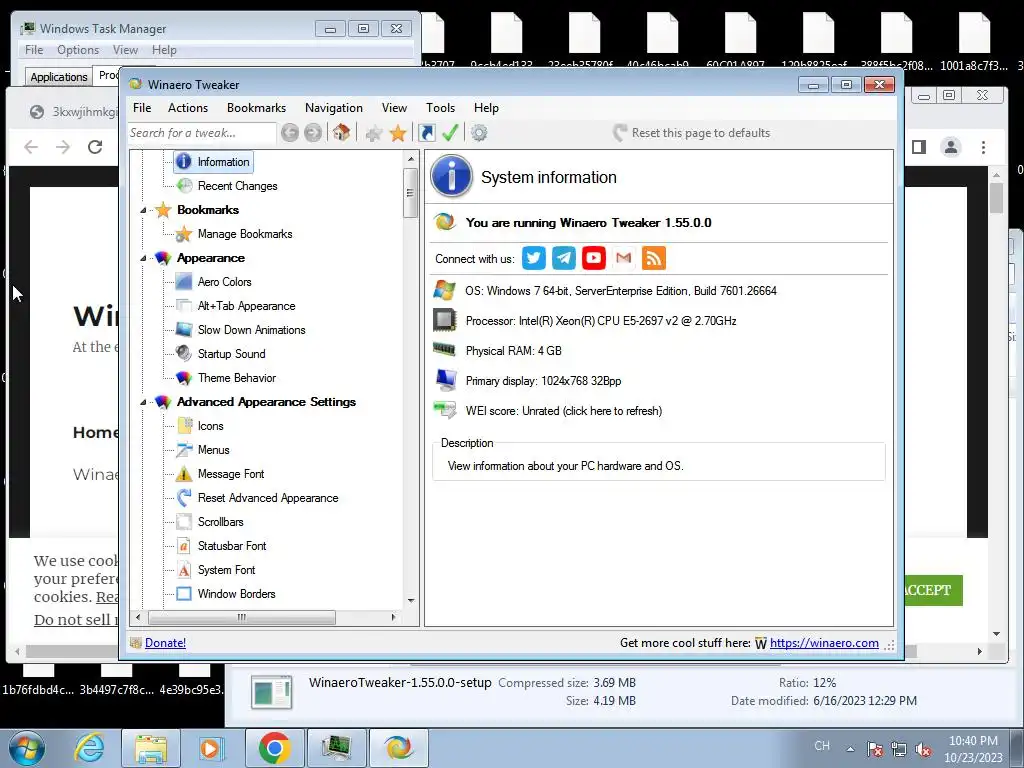Click the Search for a tweak field
Image resolution: width=1024 pixels, height=768 pixels.
202,133
